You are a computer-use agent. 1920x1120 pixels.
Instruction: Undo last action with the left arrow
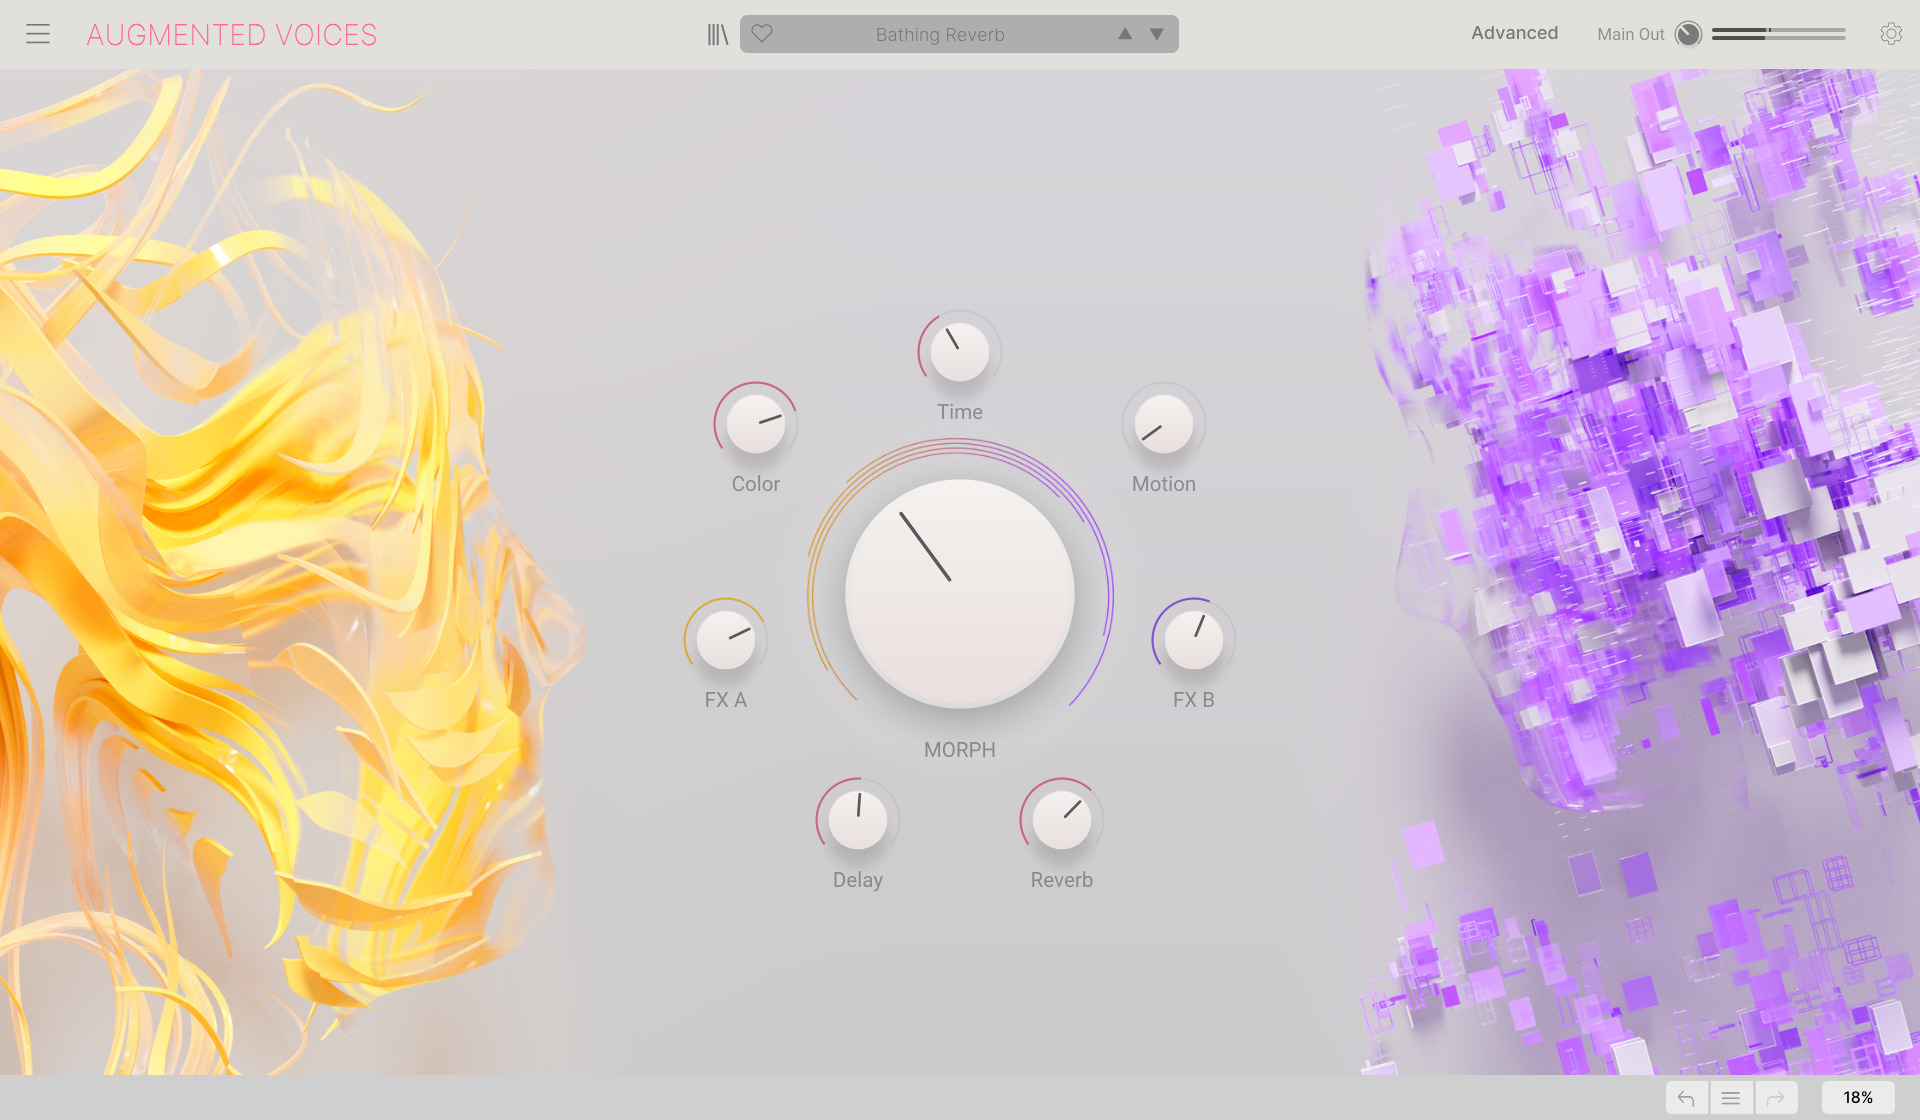point(1687,1098)
